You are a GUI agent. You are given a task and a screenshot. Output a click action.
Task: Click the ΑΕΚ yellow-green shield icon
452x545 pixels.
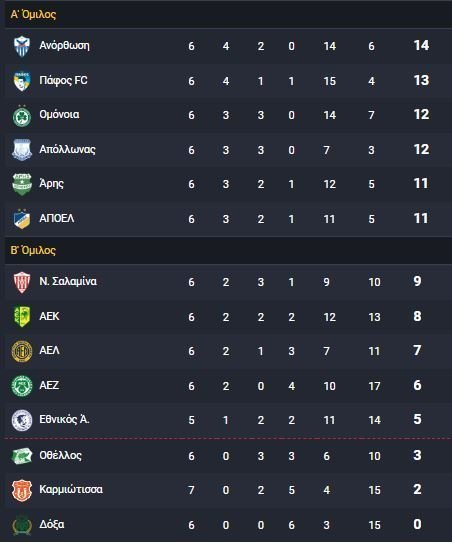click(22, 317)
